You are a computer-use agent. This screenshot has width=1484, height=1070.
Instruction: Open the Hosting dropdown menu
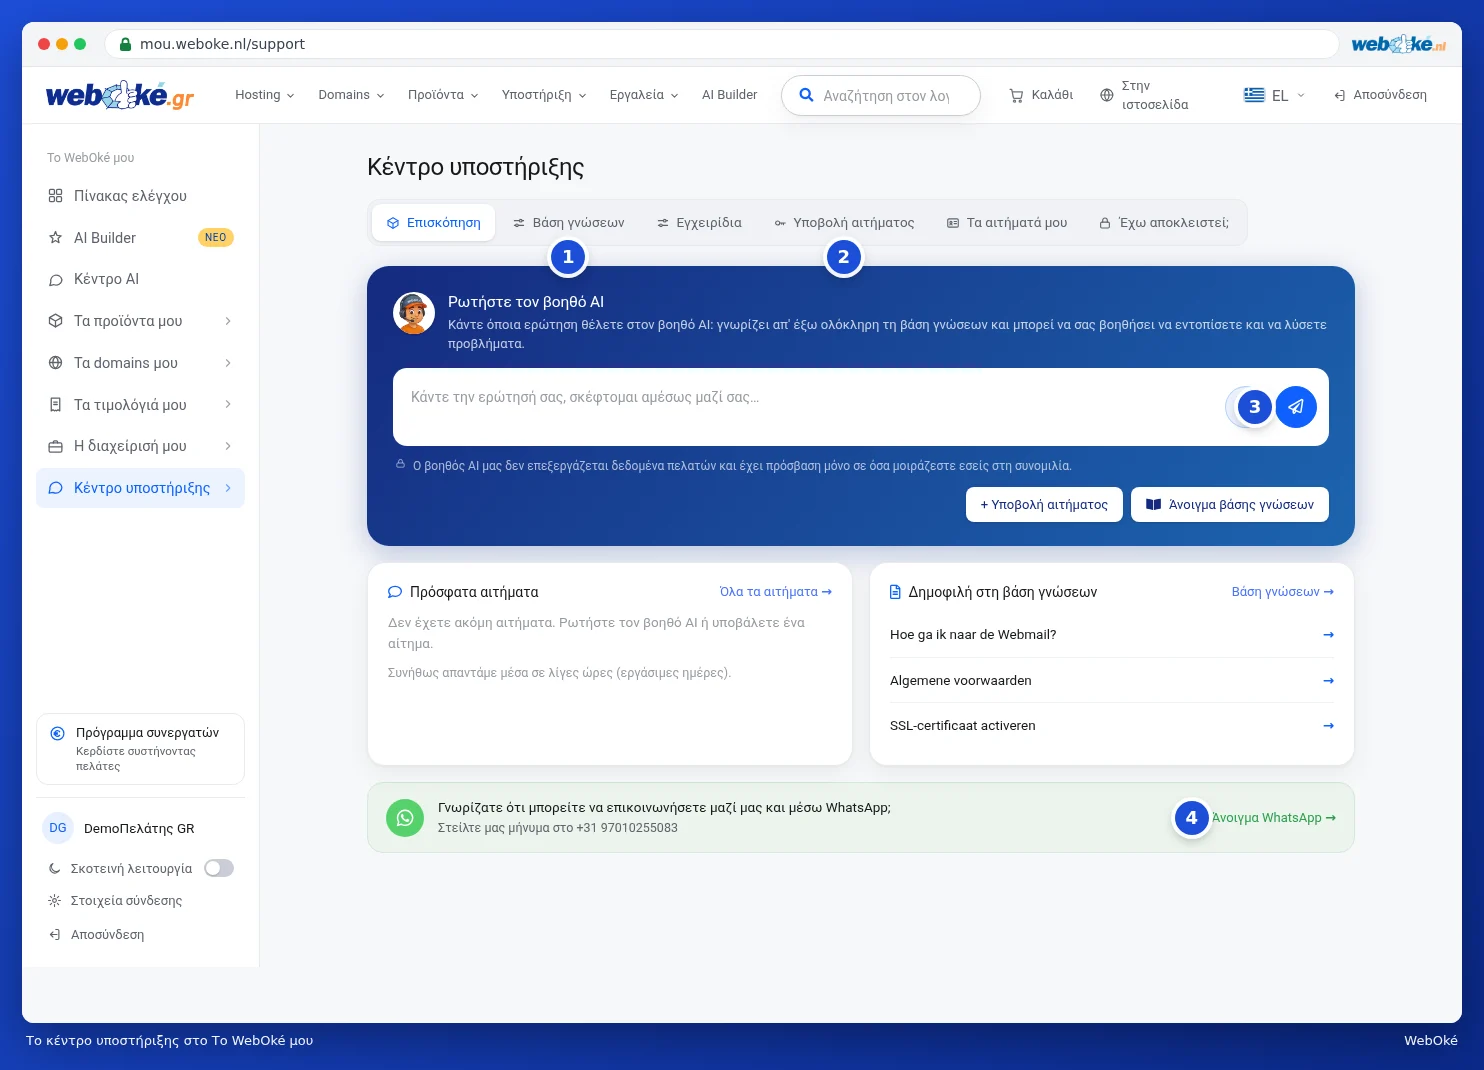click(265, 95)
